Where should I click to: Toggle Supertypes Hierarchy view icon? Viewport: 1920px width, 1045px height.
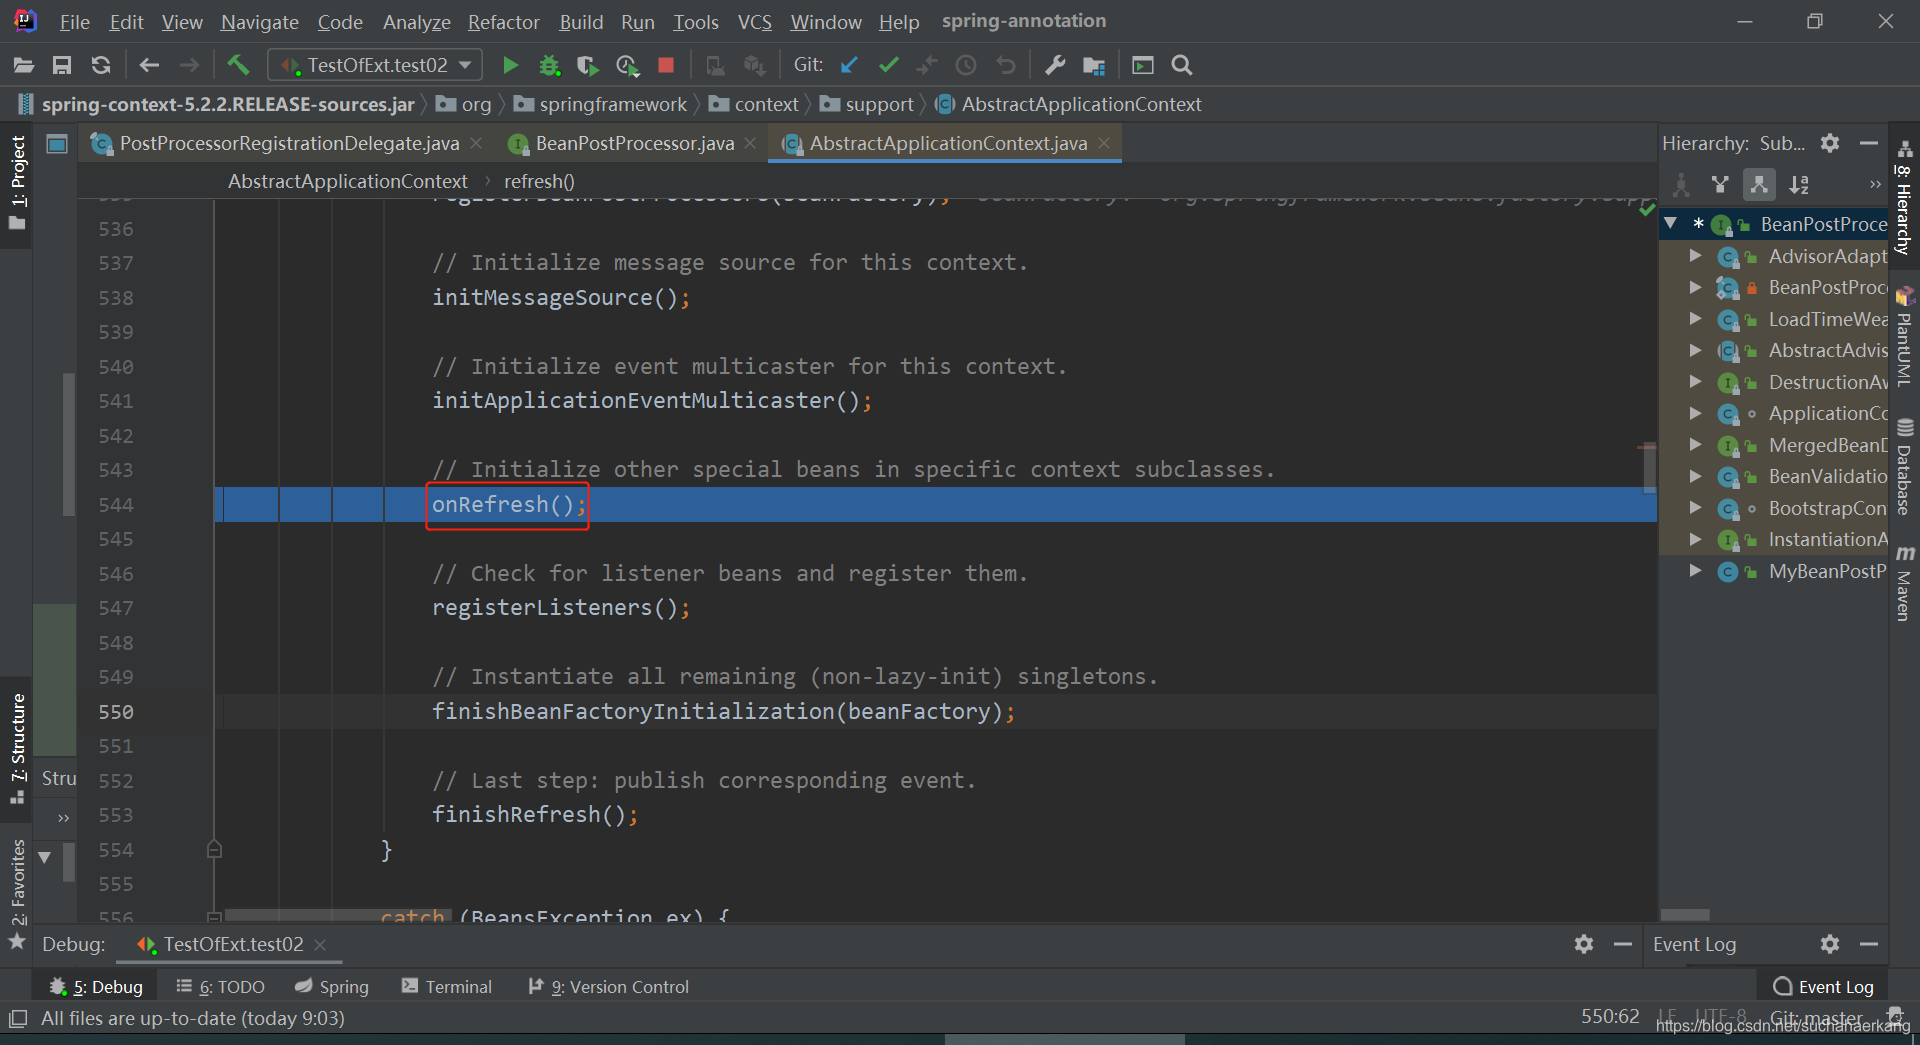pos(1720,184)
